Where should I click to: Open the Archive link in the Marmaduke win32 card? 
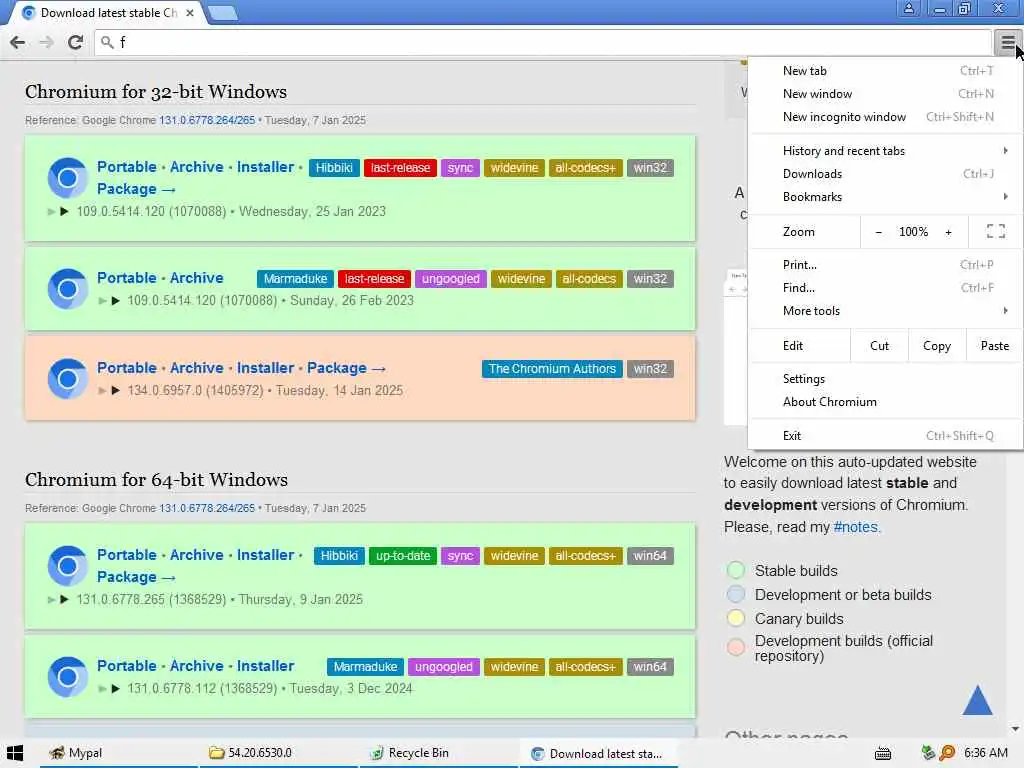[197, 278]
